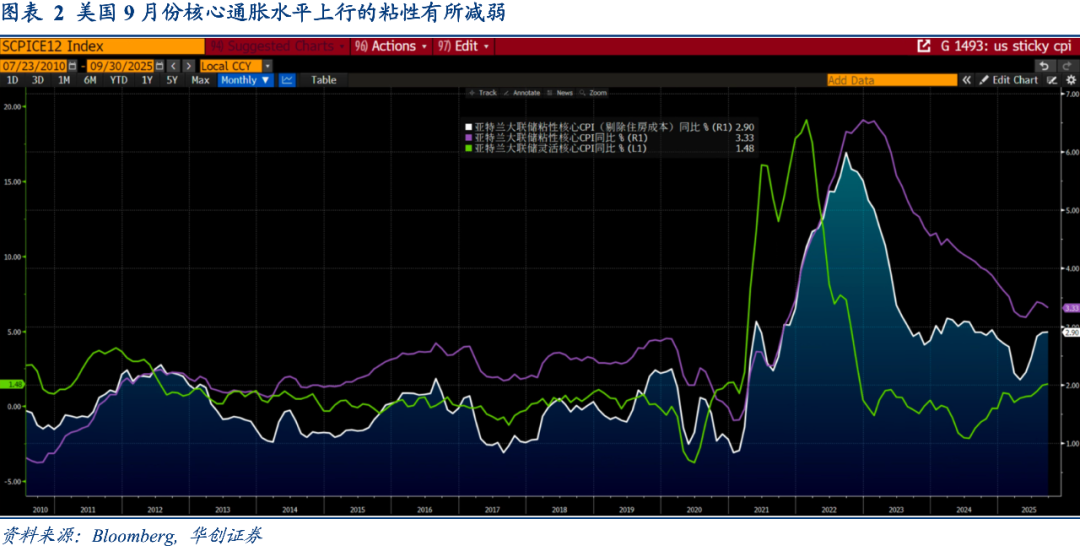The width and height of the screenshot is (1080, 546).
Task: Open the 94) Suggested Charts dropdown
Action: click(278, 46)
